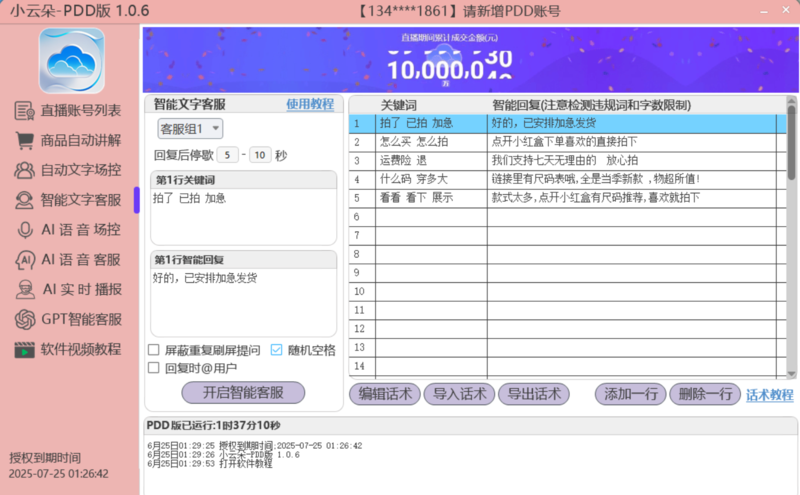Open 软件视频教程 page
The height and width of the screenshot is (495, 800).
81,350
